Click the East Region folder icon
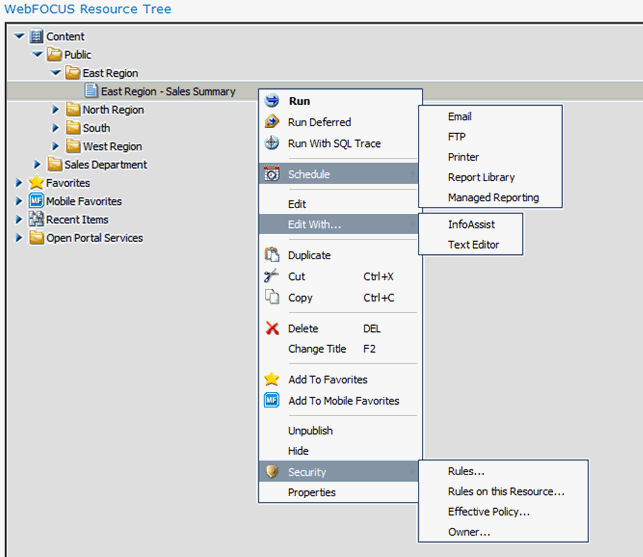The image size is (643, 557). point(73,73)
